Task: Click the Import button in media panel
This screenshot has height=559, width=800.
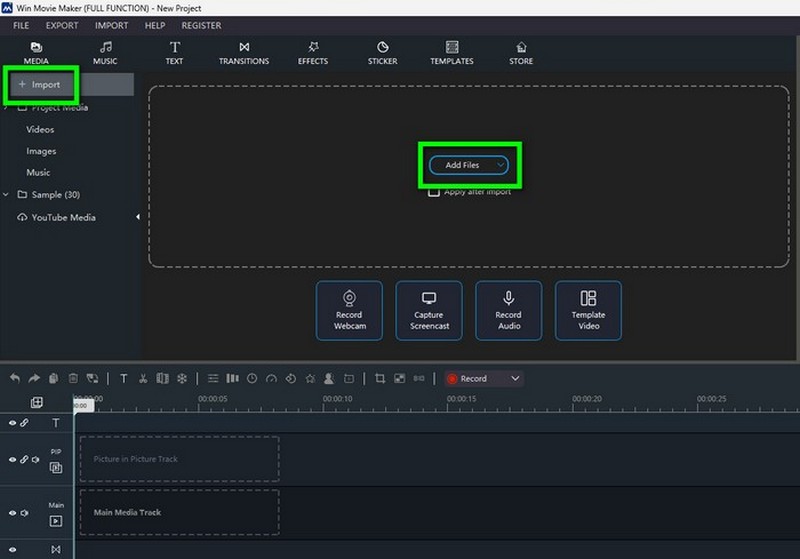Action: click(40, 85)
